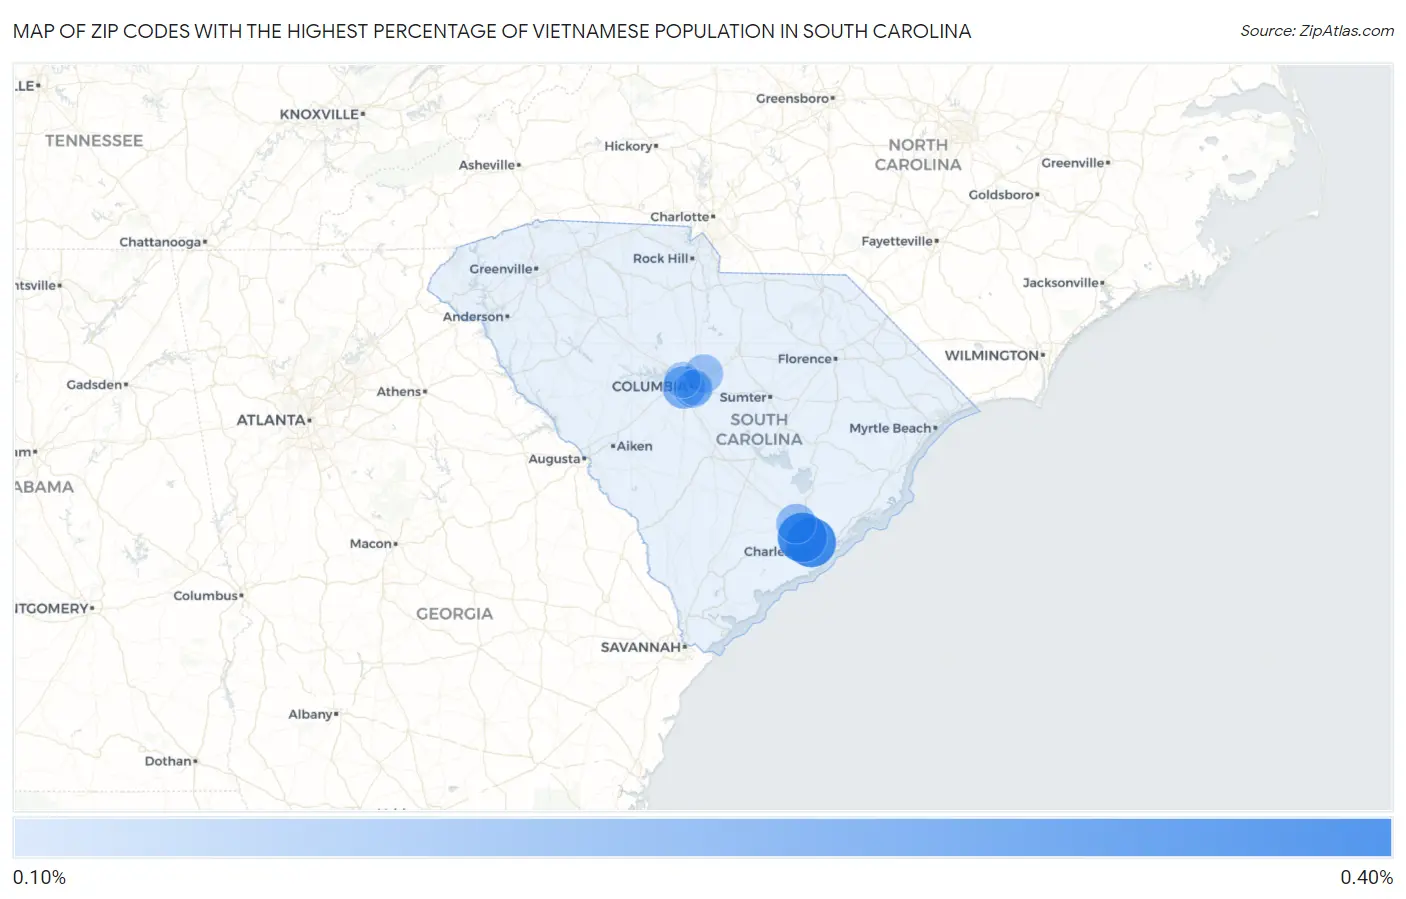Screen dimensions: 1406x899
Task: Click the map title heading text
Action: pos(492,31)
